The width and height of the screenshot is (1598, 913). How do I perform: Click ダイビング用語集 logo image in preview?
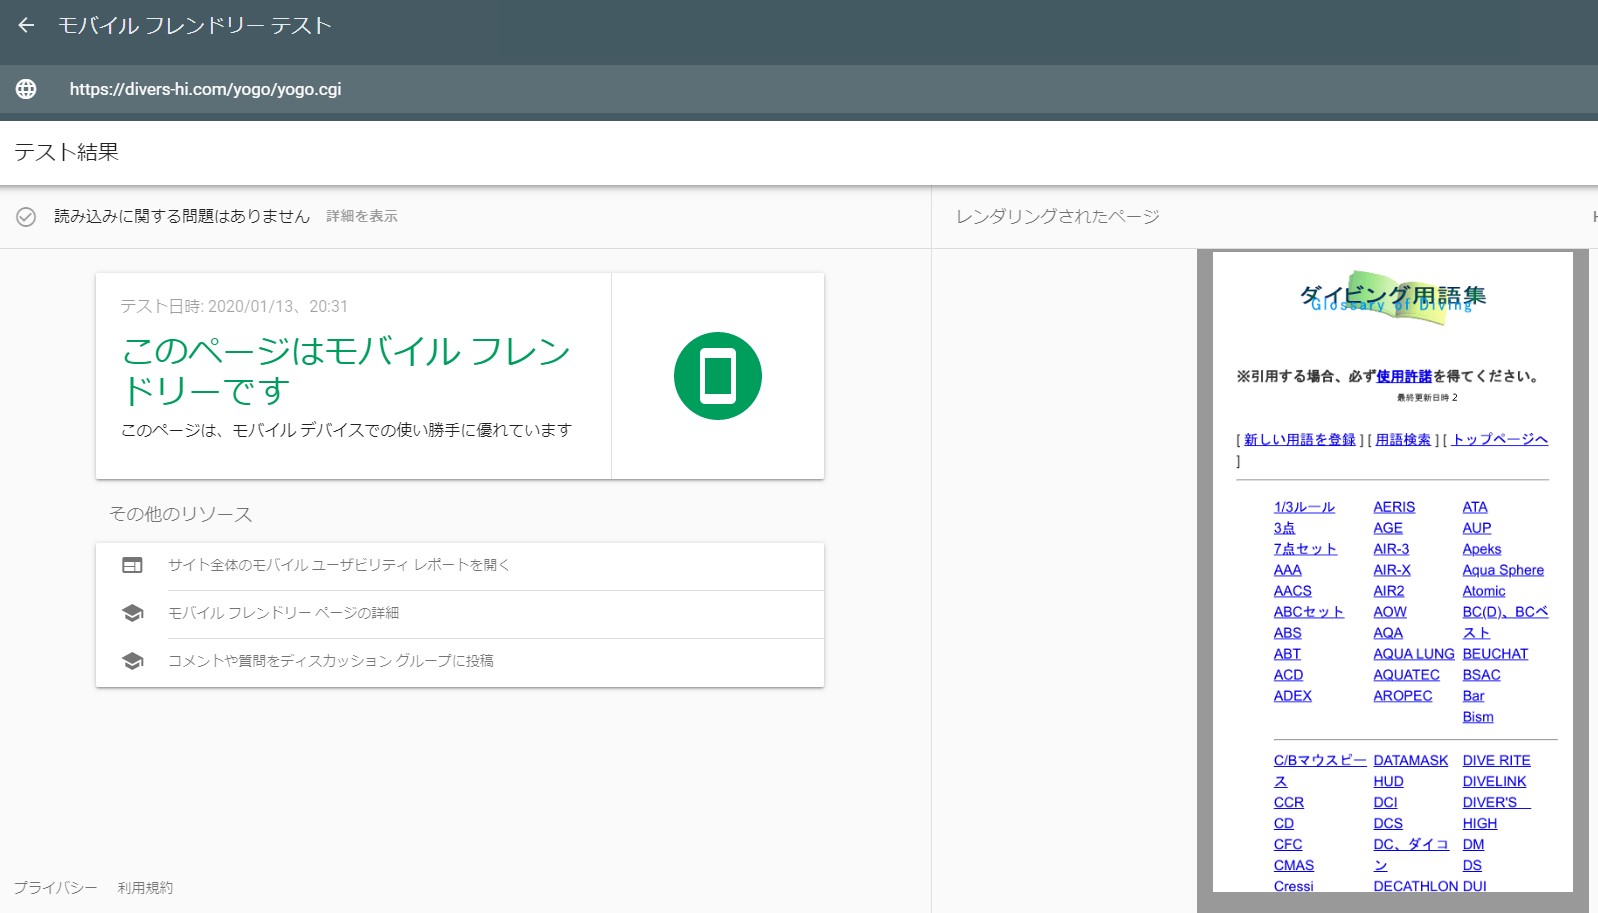point(1393,296)
